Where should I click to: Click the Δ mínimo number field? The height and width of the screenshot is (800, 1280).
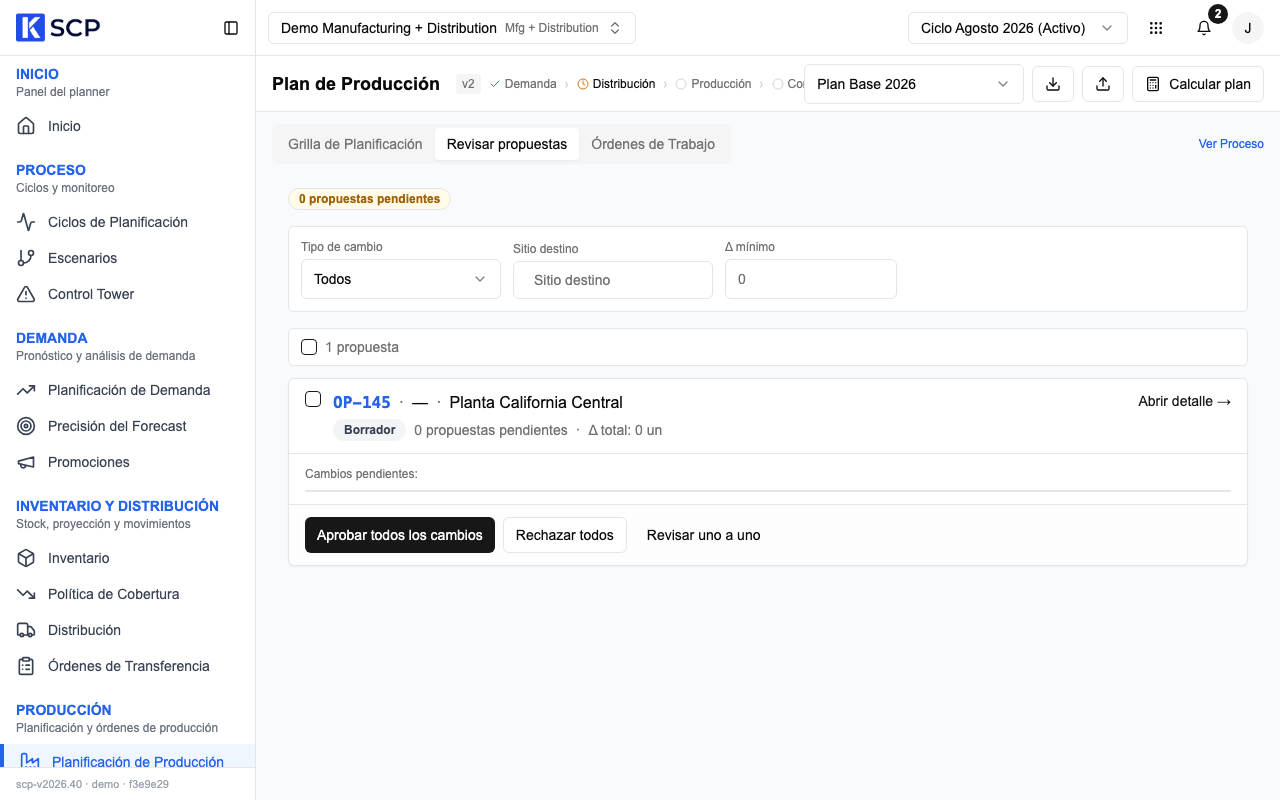(811, 279)
